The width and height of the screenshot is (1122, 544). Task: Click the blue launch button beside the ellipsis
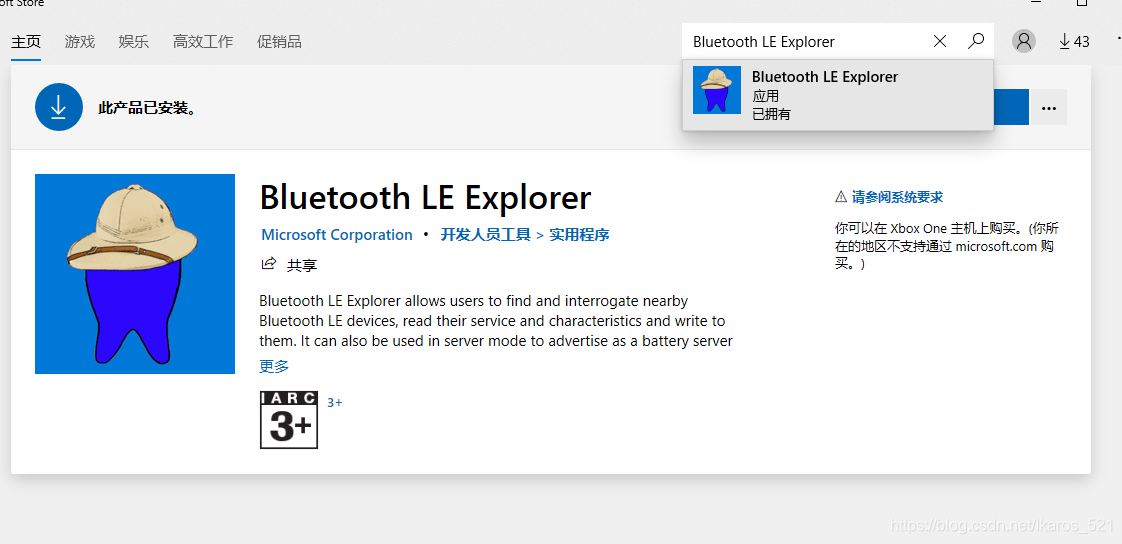click(x=1011, y=107)
